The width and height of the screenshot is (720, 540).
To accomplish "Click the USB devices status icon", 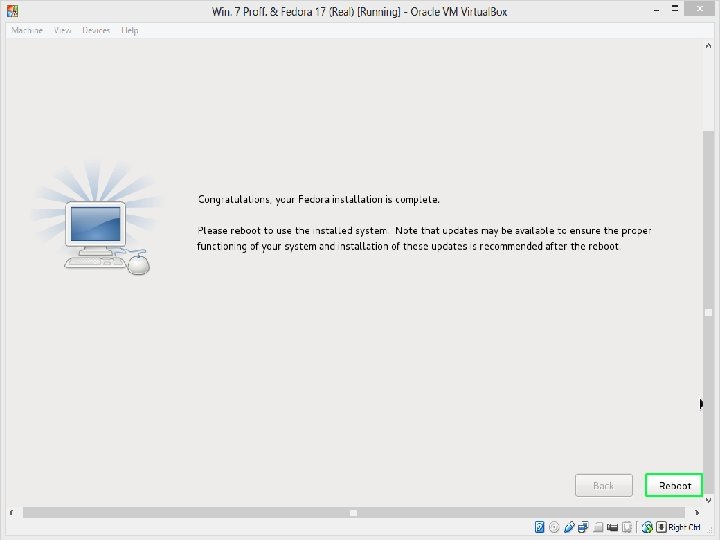I will coord(569,527).
